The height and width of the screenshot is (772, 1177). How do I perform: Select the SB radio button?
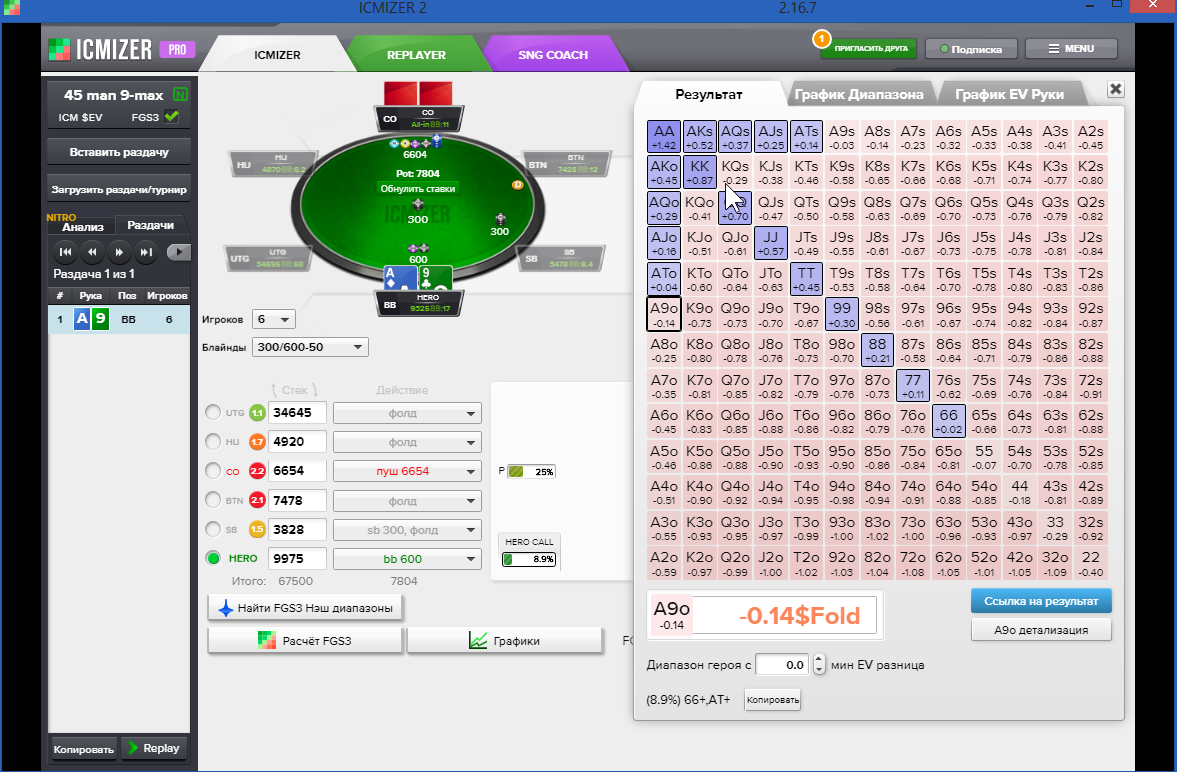pos(213,529)
